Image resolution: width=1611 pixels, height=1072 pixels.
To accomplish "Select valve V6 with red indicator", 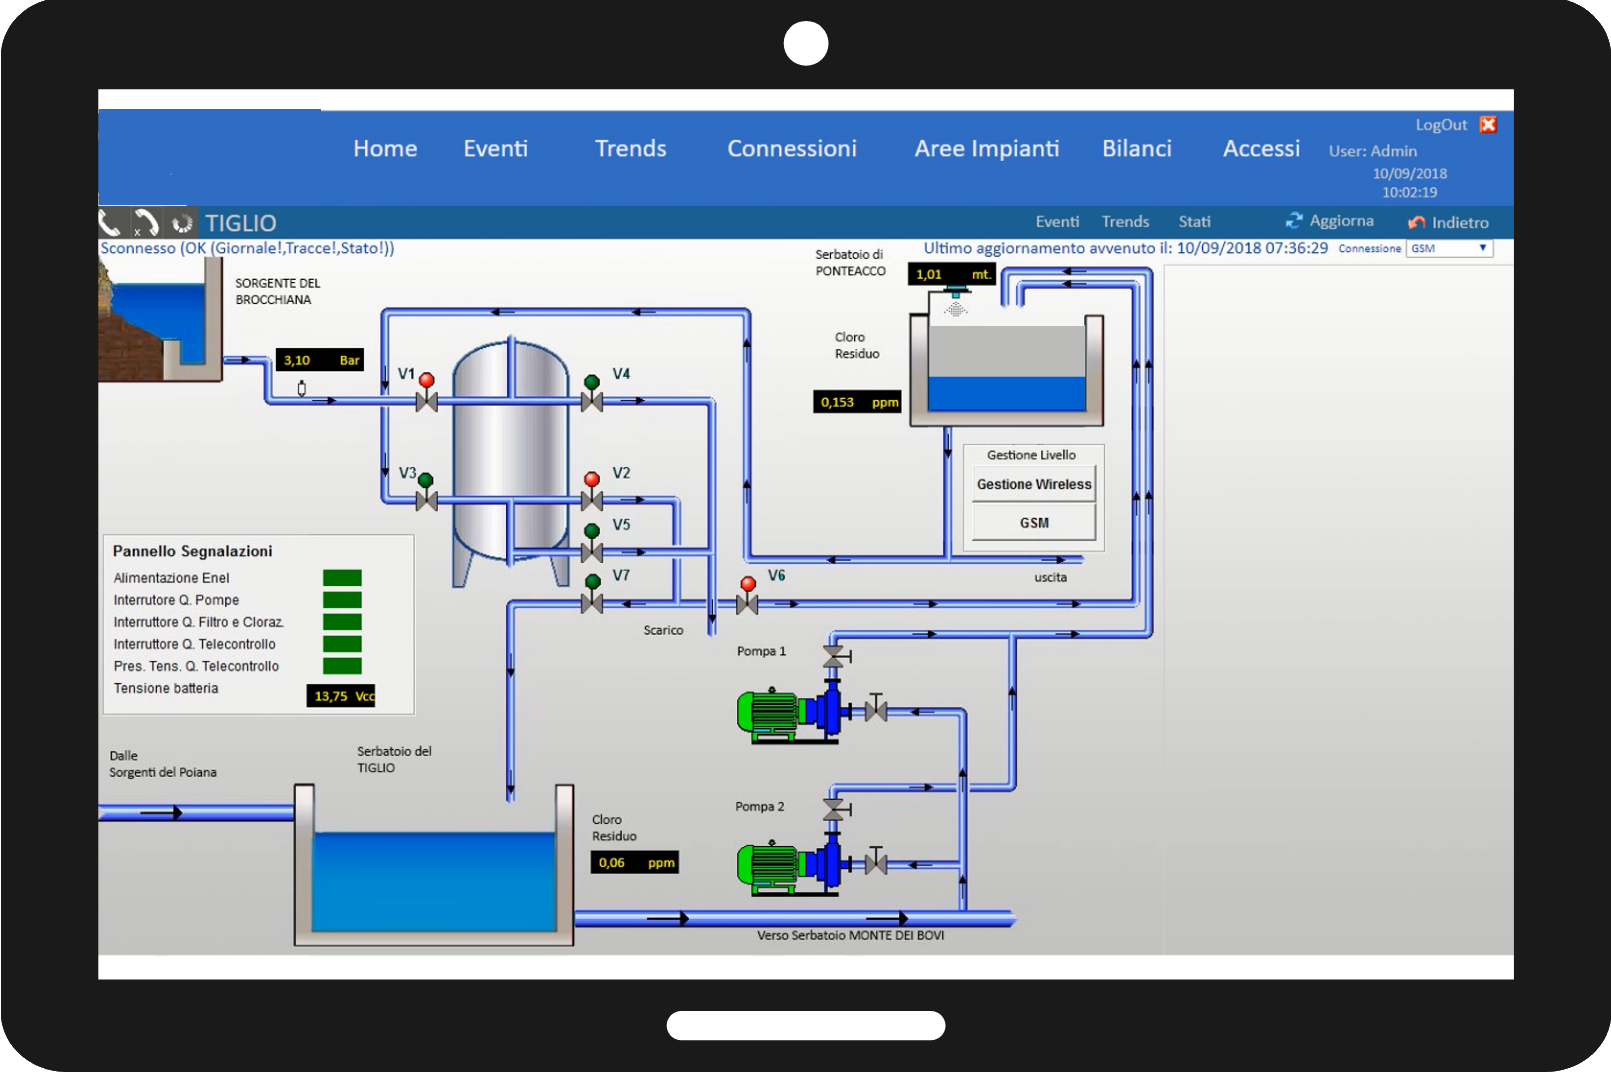I will (747, 595).
